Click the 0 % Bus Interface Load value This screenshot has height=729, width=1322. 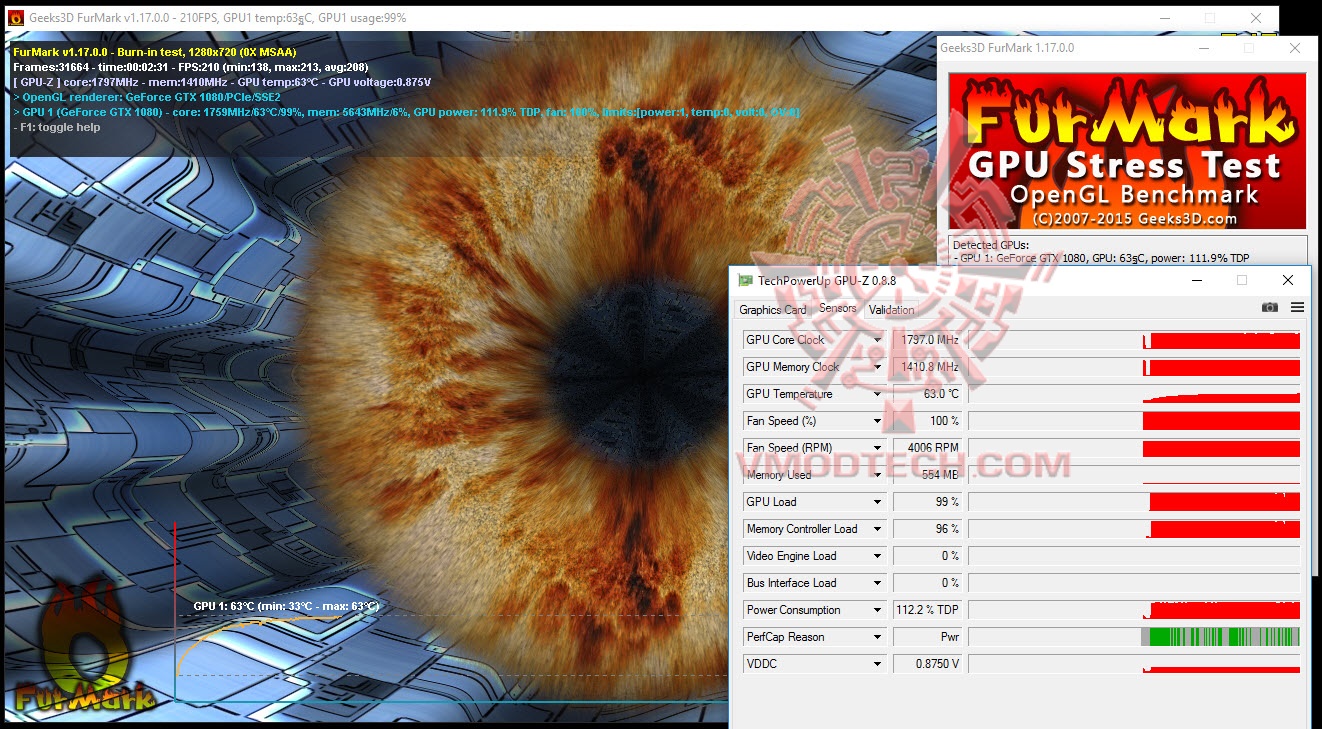pyautogui.click(x=928, y=583)
